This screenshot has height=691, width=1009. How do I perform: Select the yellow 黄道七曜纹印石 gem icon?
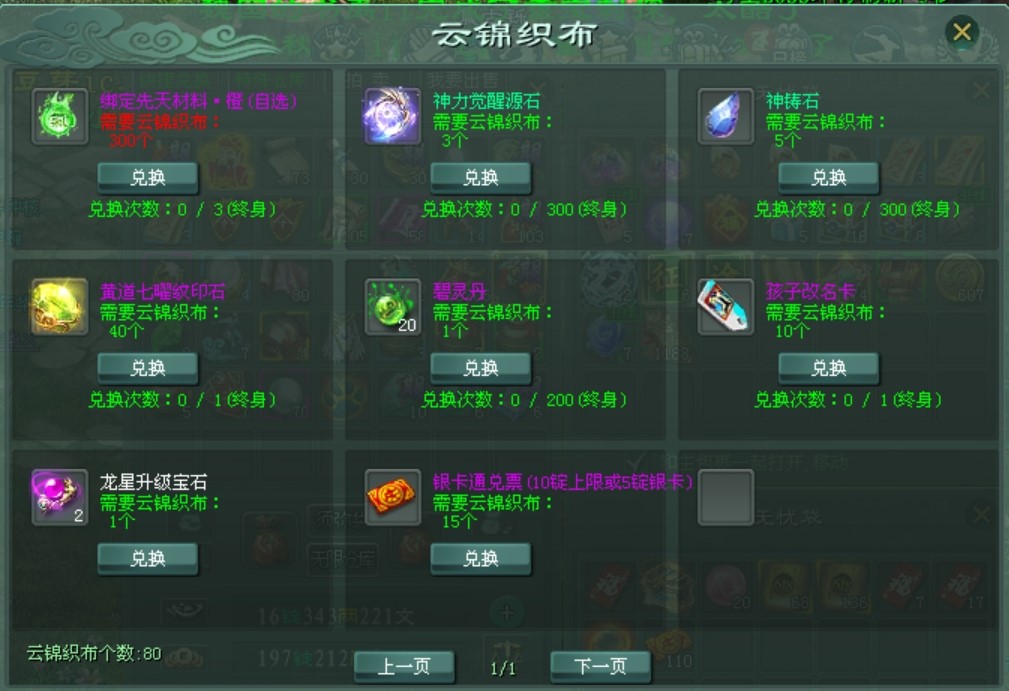click(60, 307)
